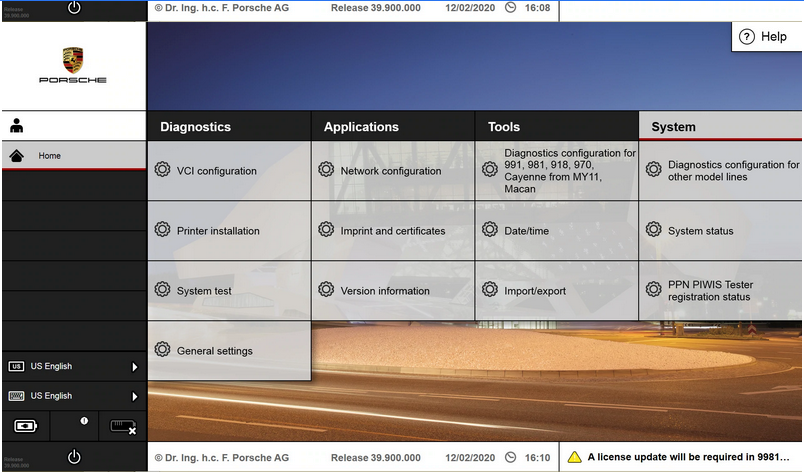The image size is (804, 474).
Task: Click the yellow license warning triangle icon
Action: [x=574, y=457]
